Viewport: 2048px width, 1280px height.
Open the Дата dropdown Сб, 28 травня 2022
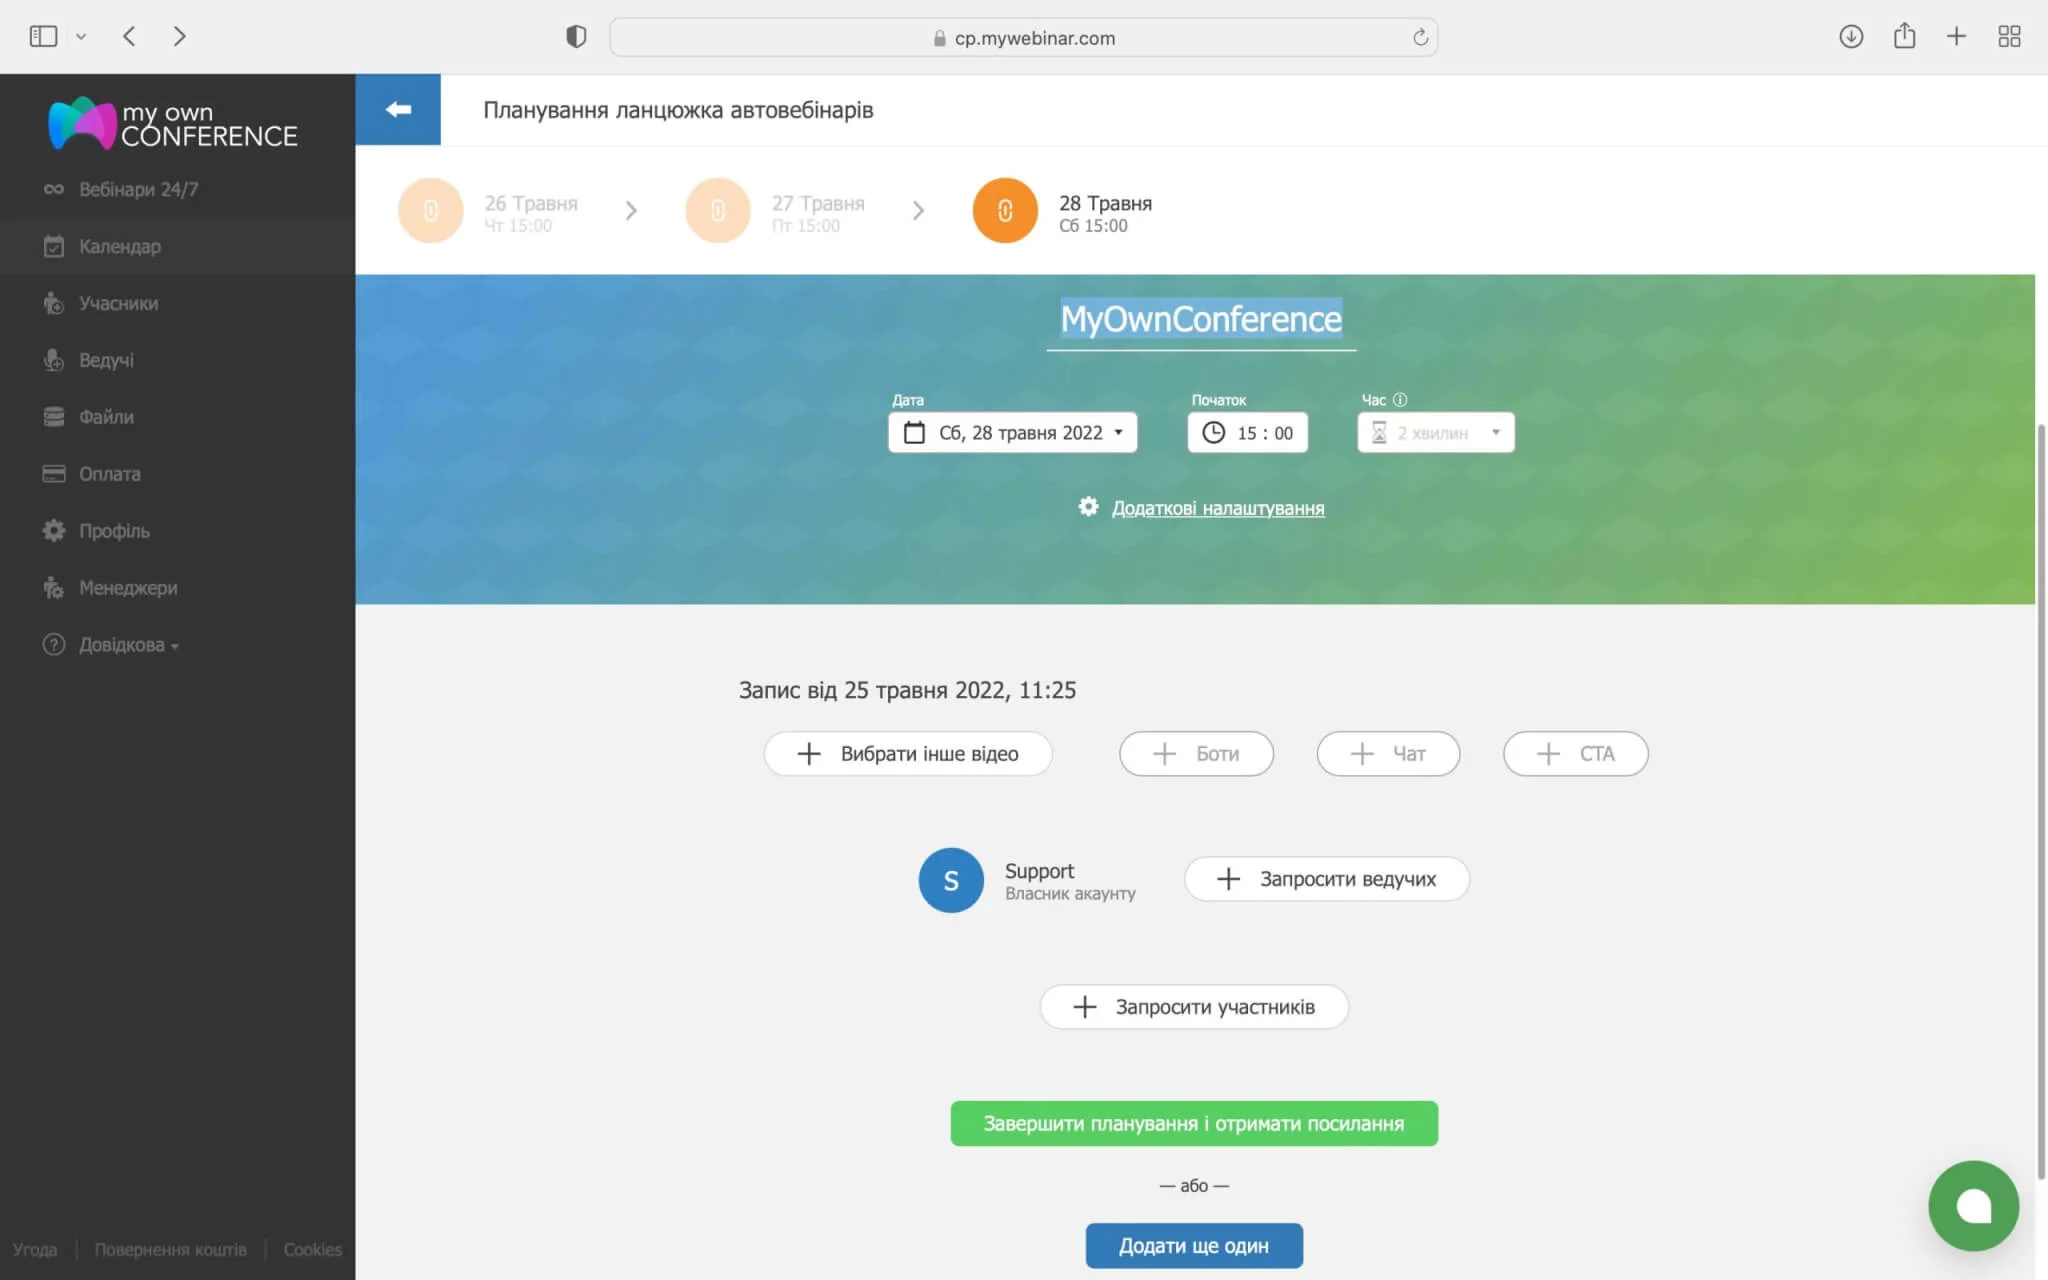(x=1012, y=433)
